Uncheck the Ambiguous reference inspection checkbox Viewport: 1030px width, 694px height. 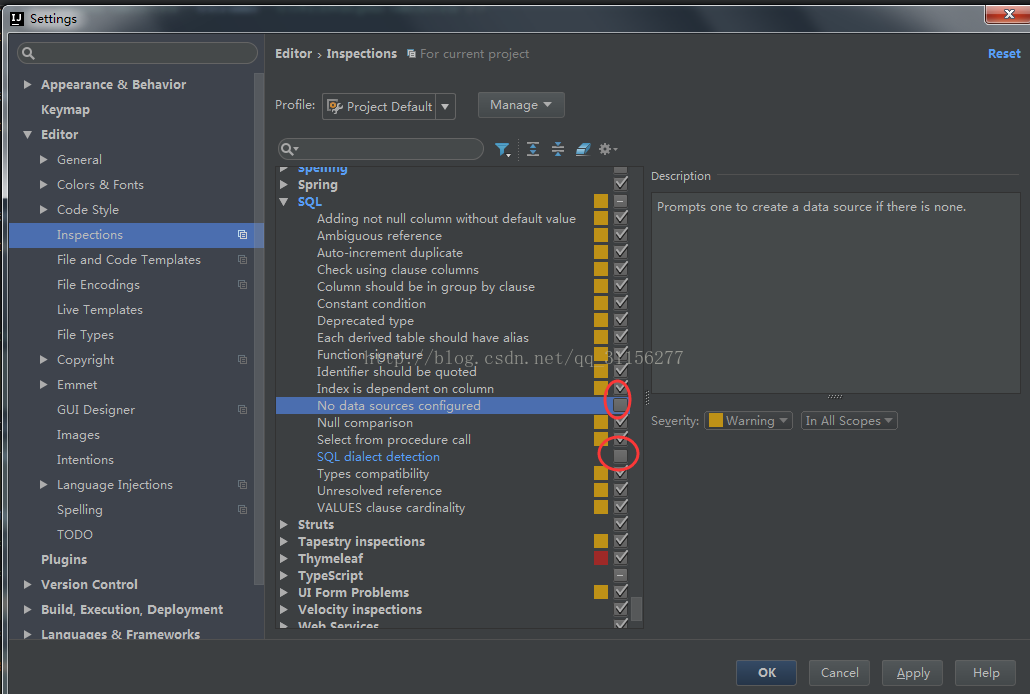[620, 235]
